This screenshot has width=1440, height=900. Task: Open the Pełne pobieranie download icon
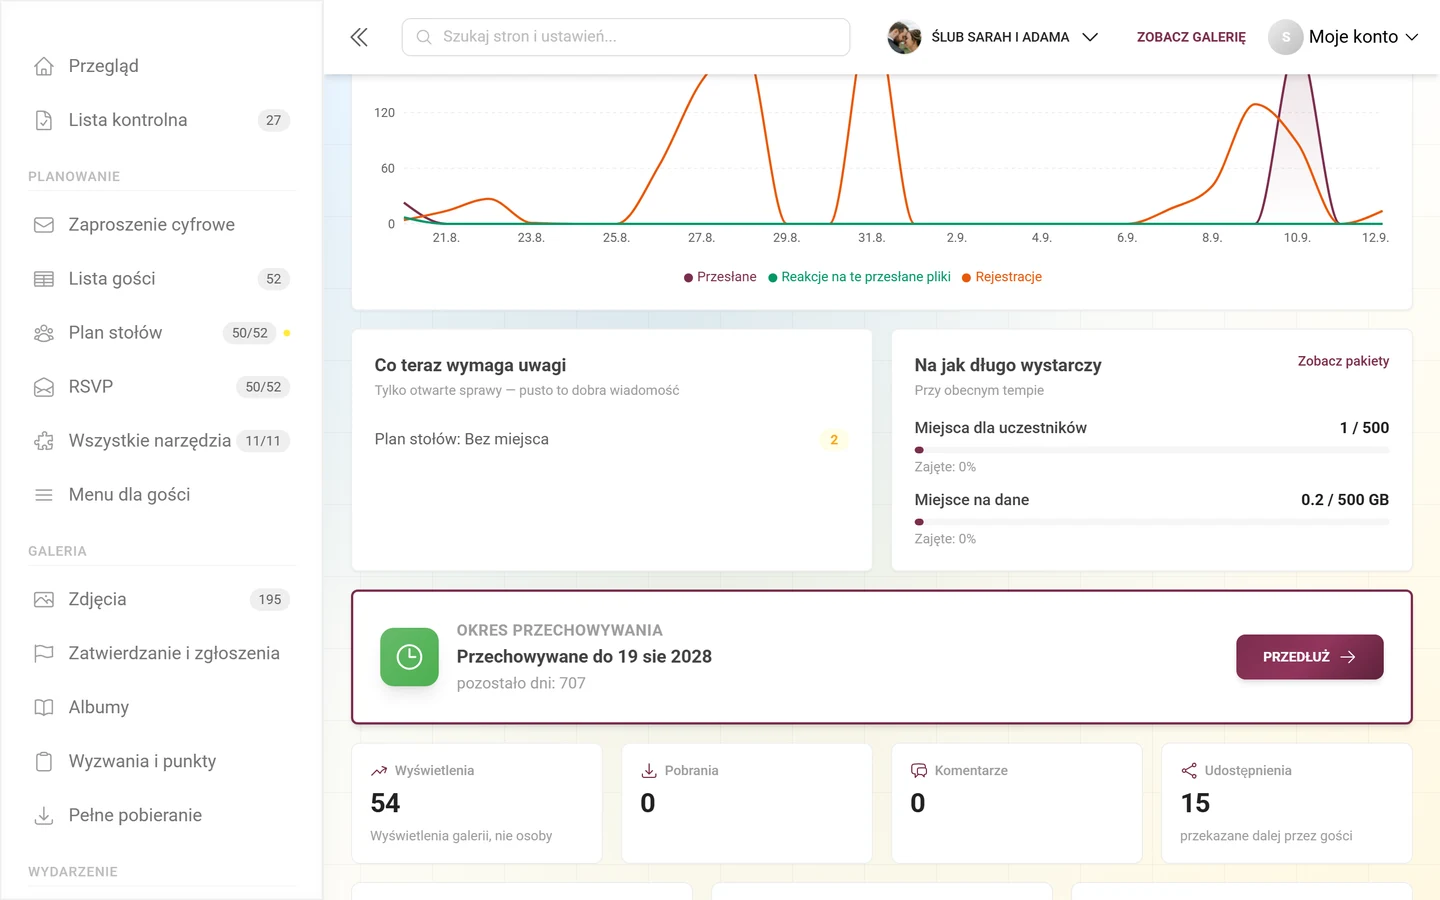pyautogui.click(x=44, y=816)
